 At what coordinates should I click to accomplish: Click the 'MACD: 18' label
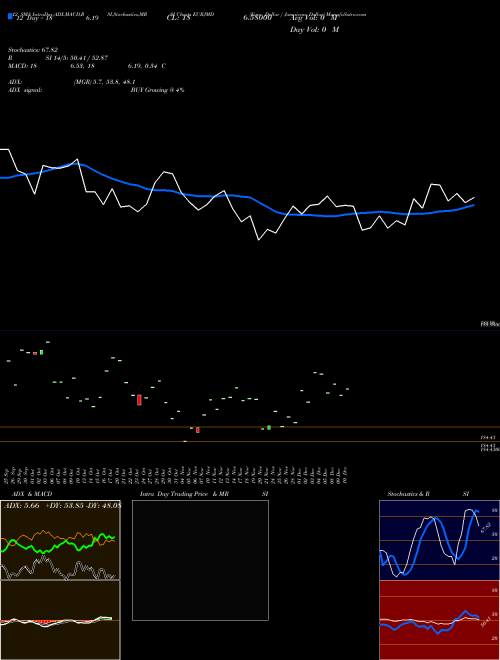coord(23,66)
